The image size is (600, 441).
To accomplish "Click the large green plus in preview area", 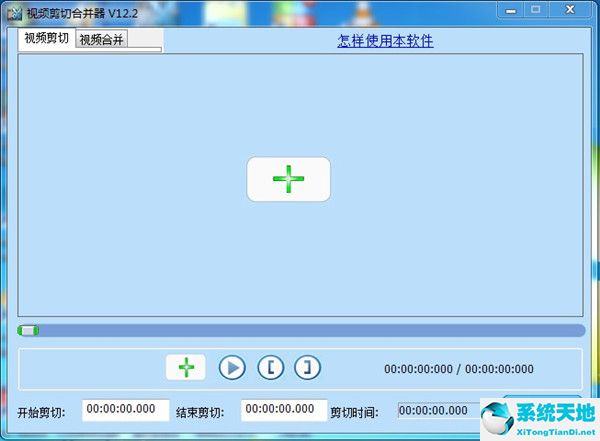I will 289,179.
